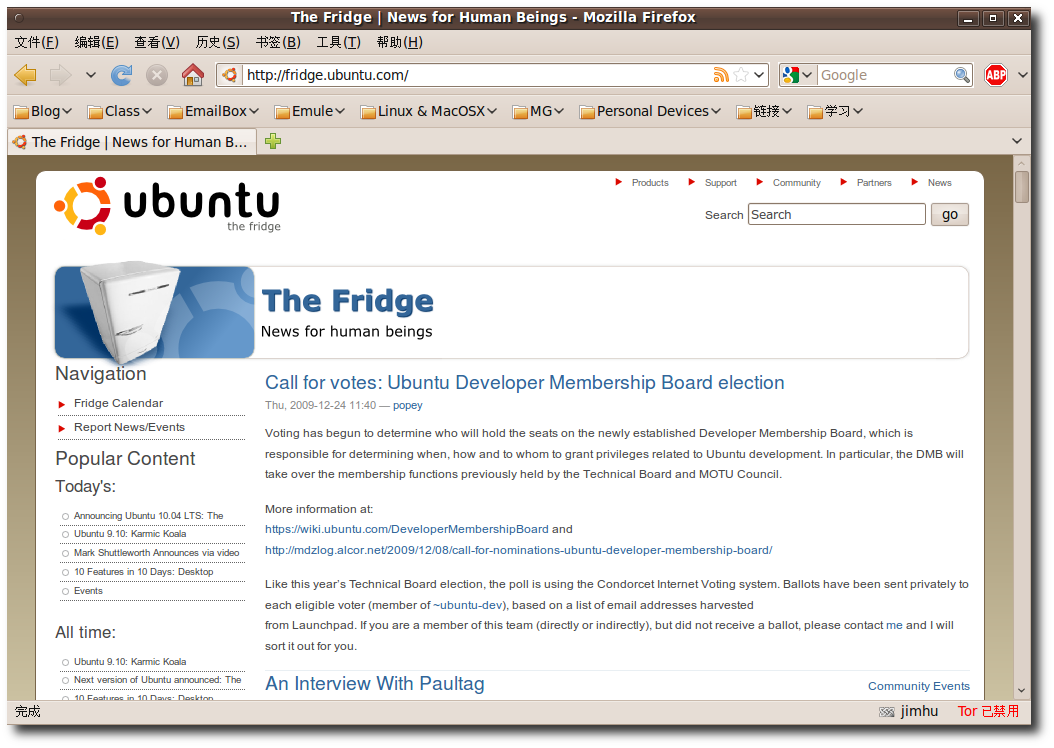Open the 书签(B) menu
This screenshot has height=748, width=1054.
click(x=278, y=42)
